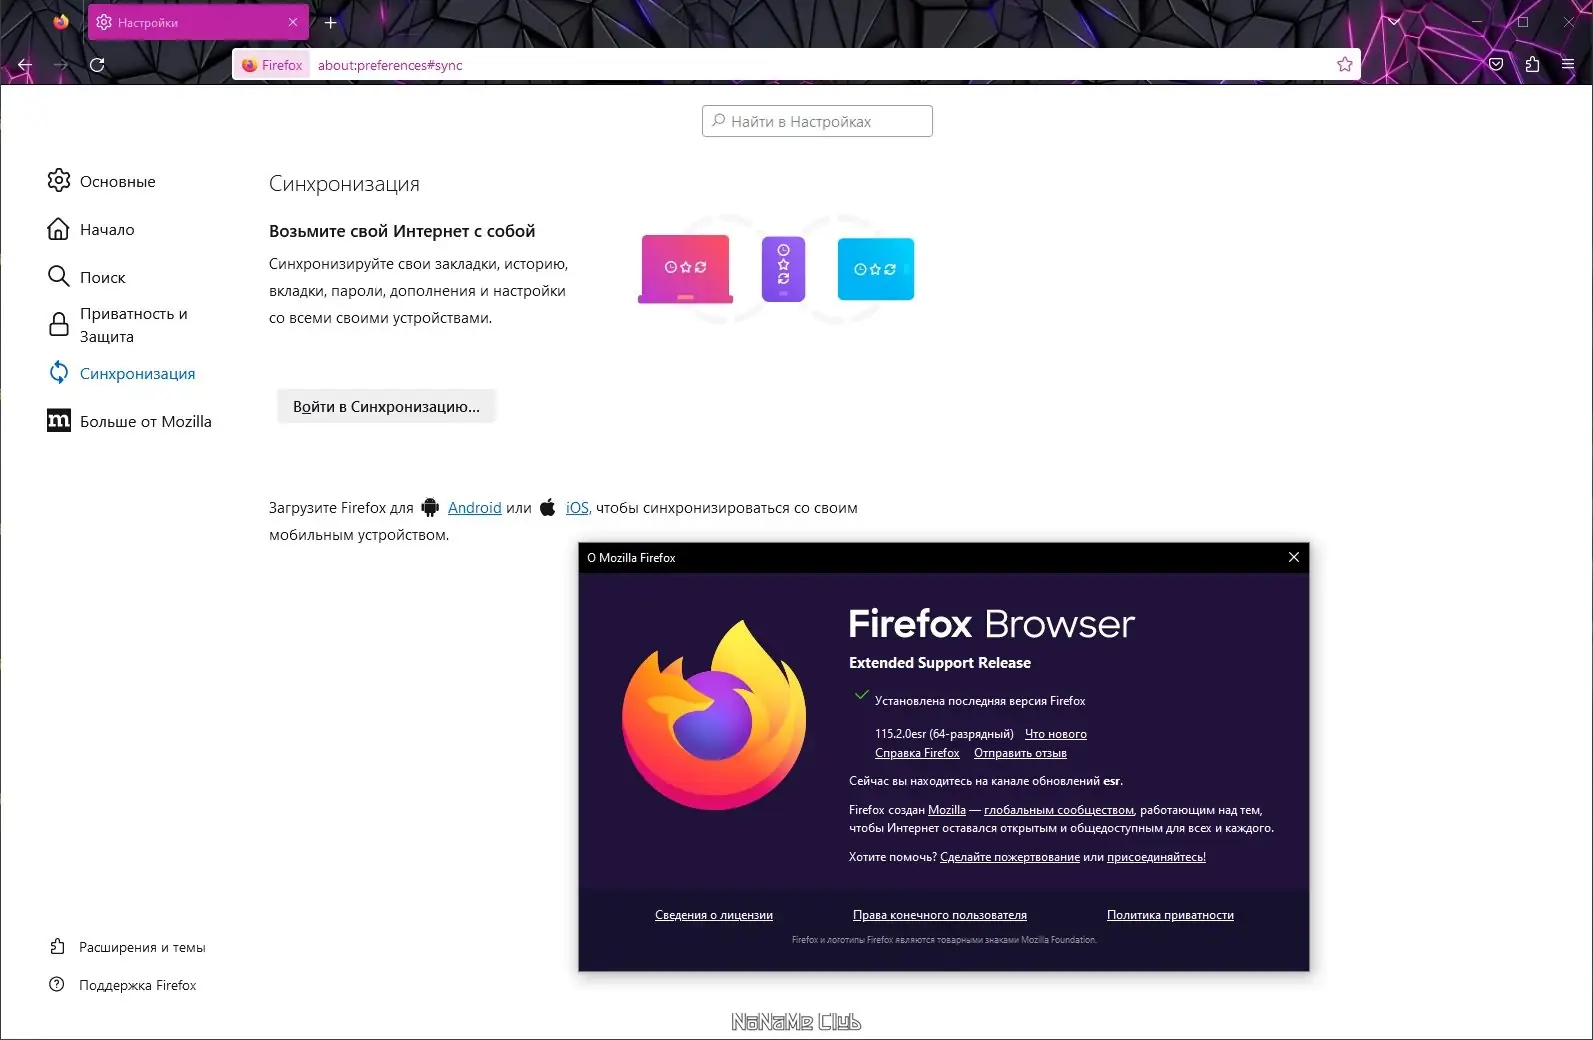
Task: Click the Основные gear icon
Action: click(59, 180)
